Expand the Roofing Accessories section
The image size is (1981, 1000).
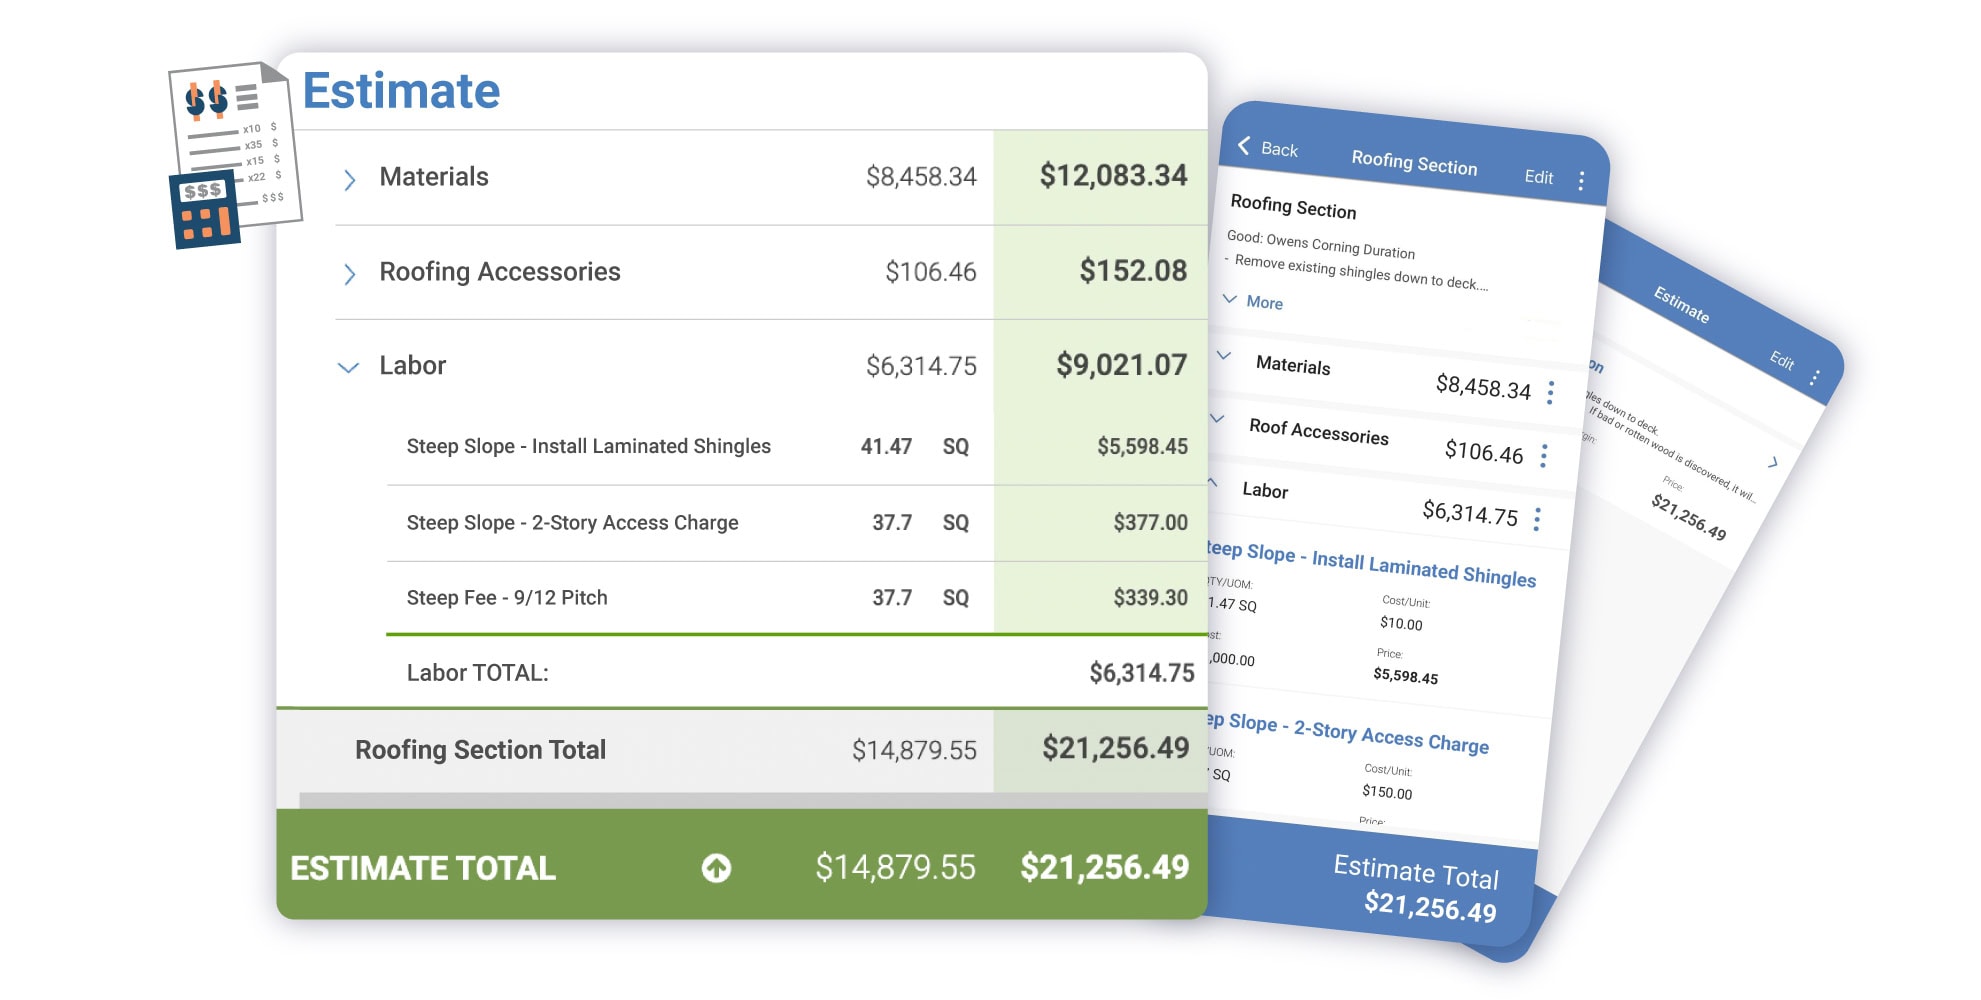[349, 271]
